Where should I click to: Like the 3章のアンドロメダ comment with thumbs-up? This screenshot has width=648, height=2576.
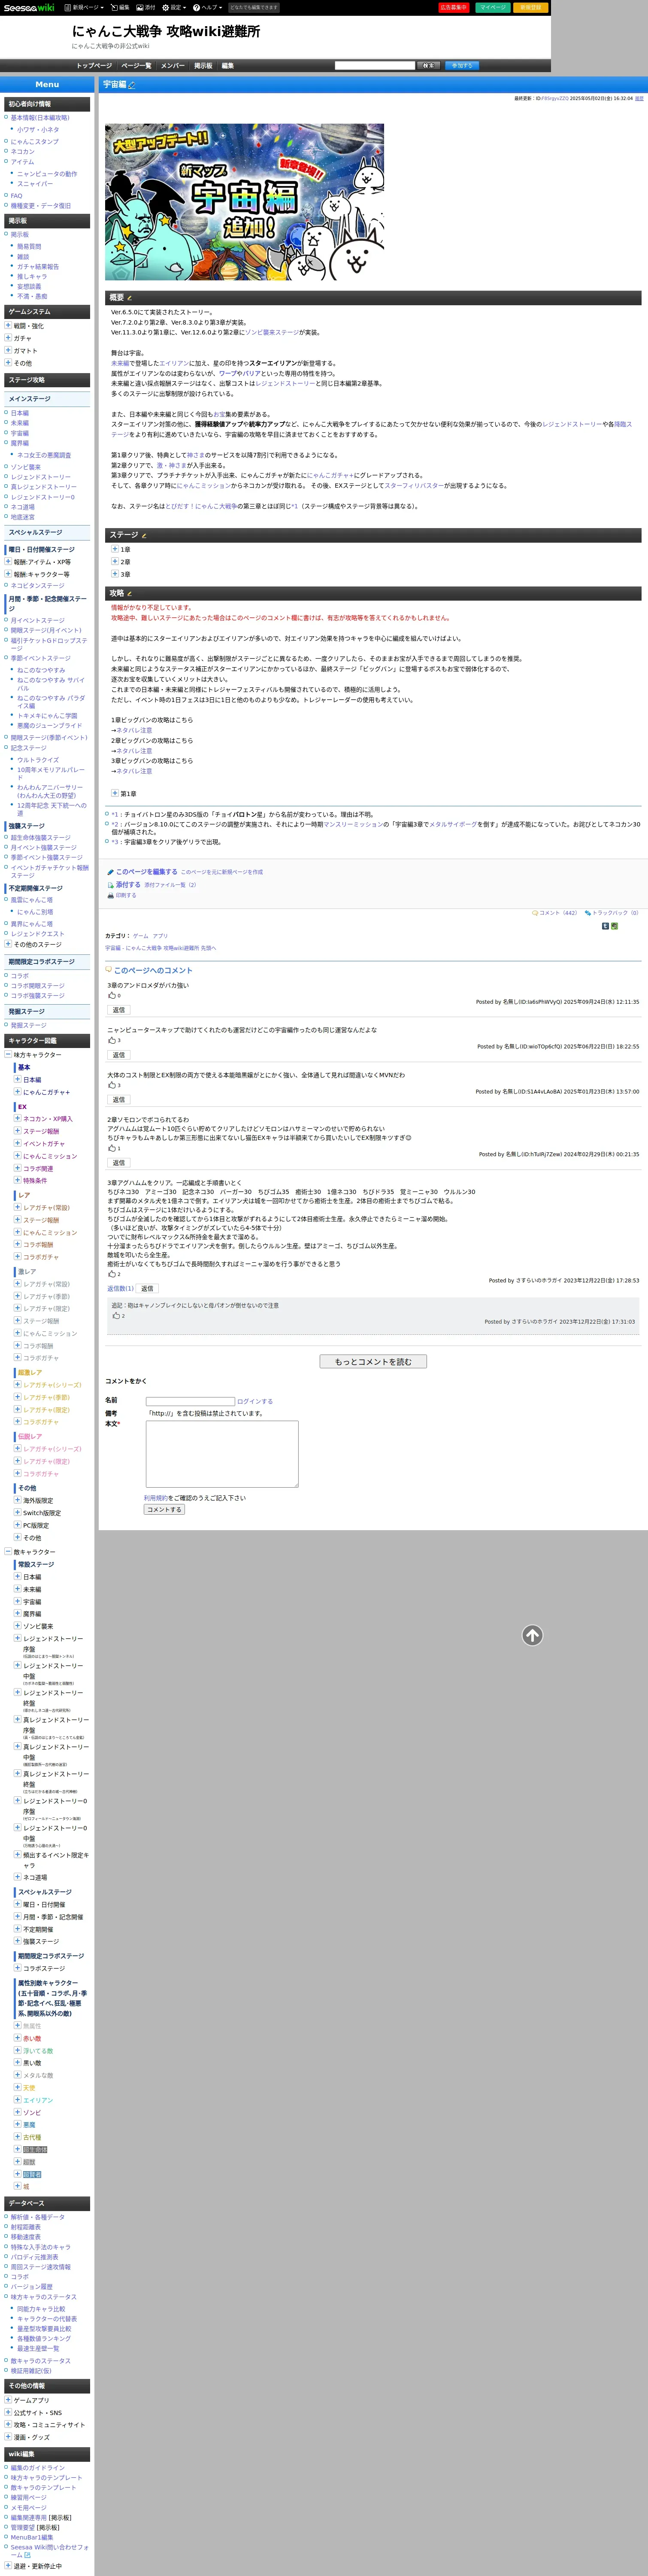pyautogui.click(x=112, y=996)
